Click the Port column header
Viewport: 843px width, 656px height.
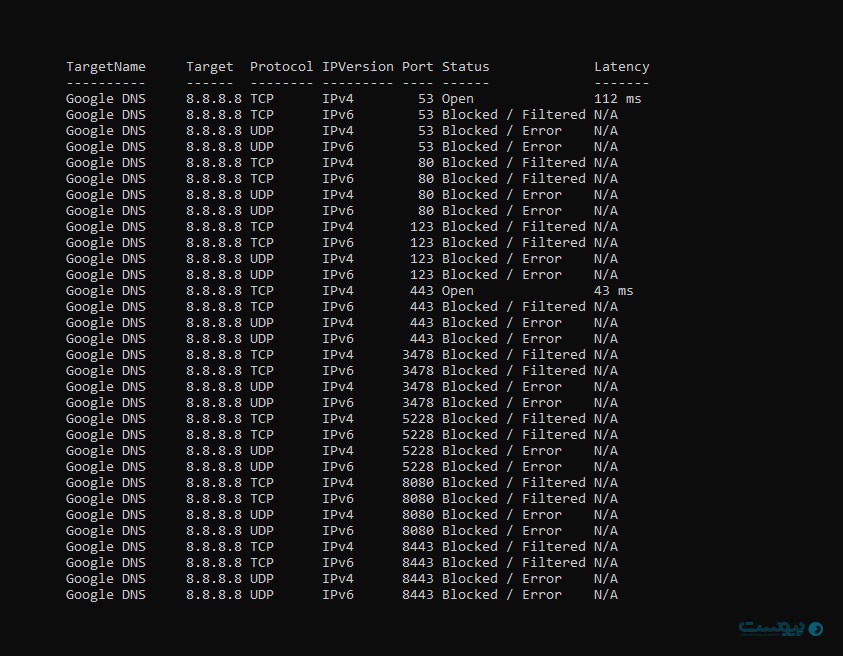coord(418,67)
